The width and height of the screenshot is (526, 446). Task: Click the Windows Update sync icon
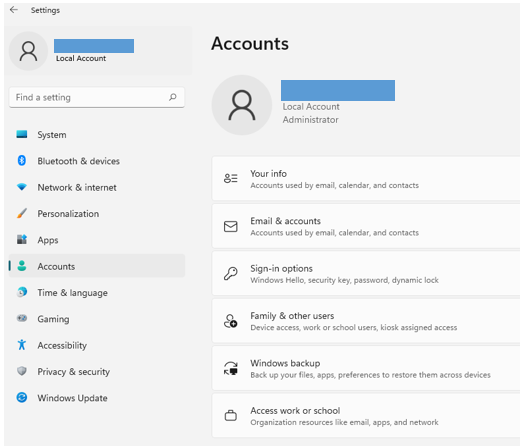22,397
